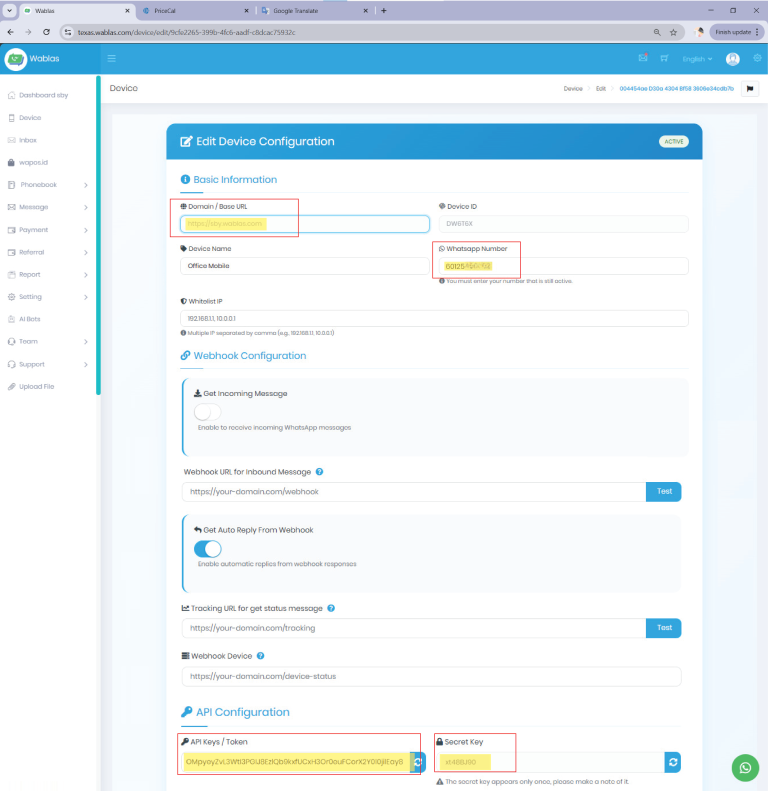768x791 pixels.
Task: Click the help icon beside Webhook Device
Action: pos(260,656)
